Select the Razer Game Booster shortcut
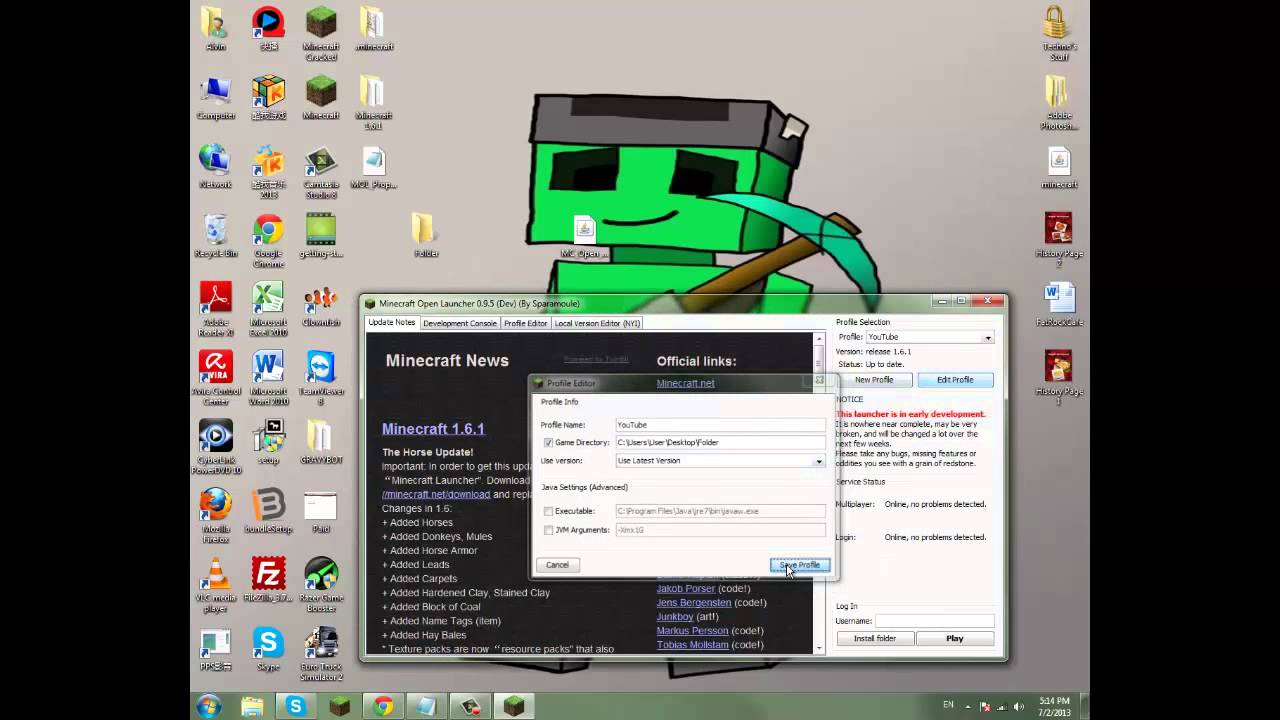The image size is (1280, 720). (321, 585)
